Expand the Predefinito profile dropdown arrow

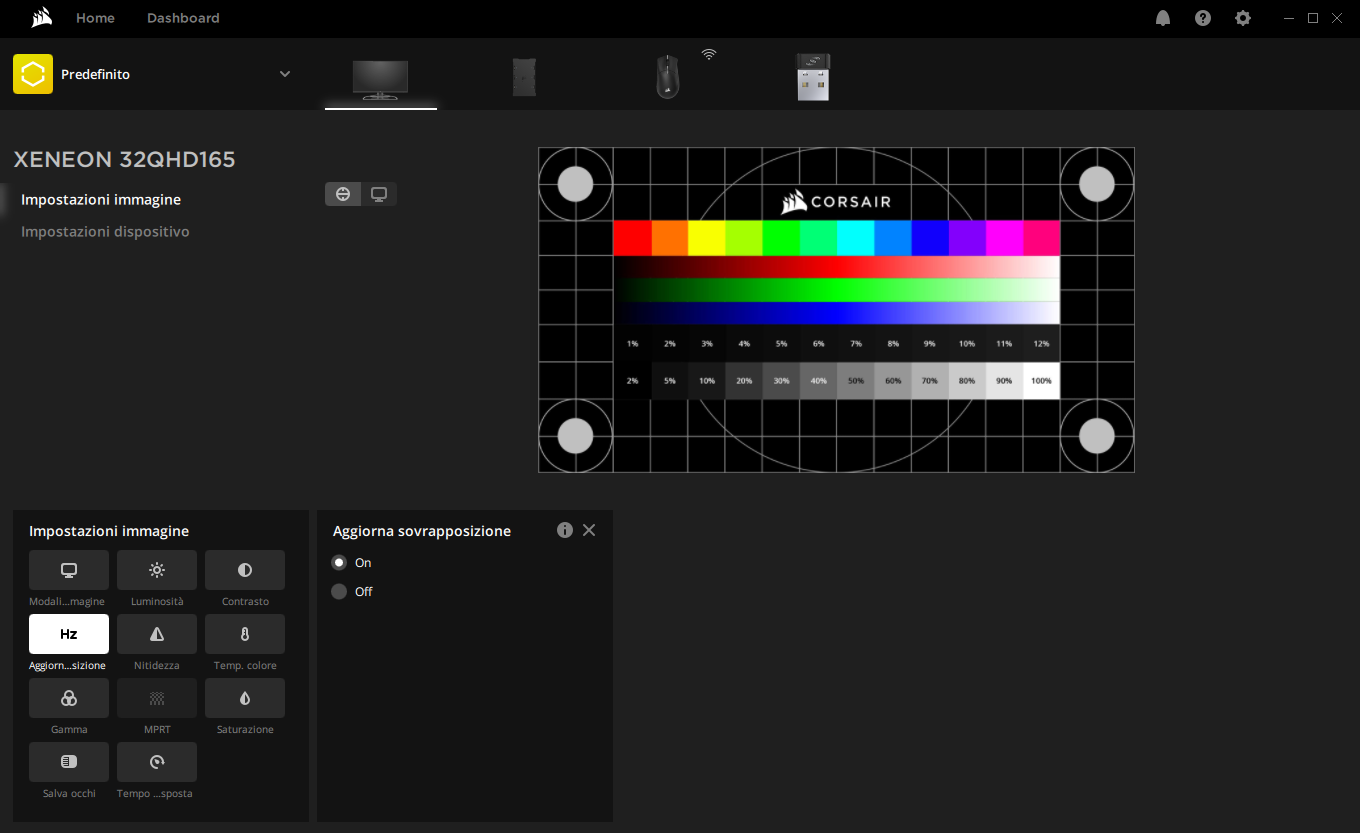(x=285, y=74)
